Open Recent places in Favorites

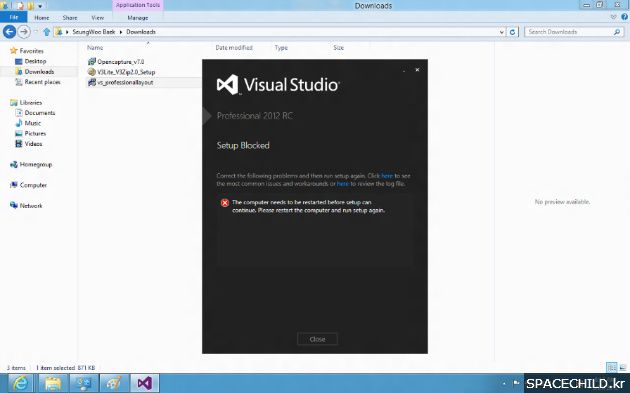click(42, 82)
